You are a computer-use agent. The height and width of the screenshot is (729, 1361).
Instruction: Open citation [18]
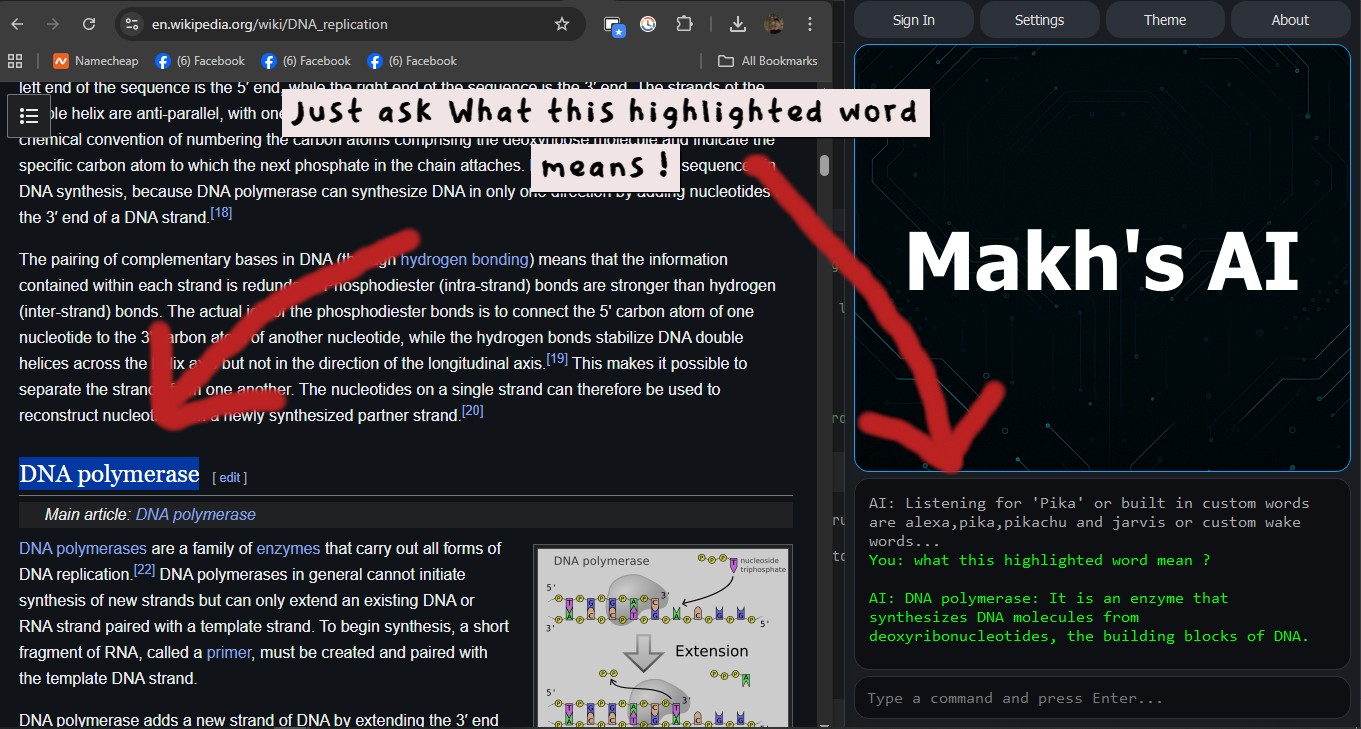click(x=221, y=213)
